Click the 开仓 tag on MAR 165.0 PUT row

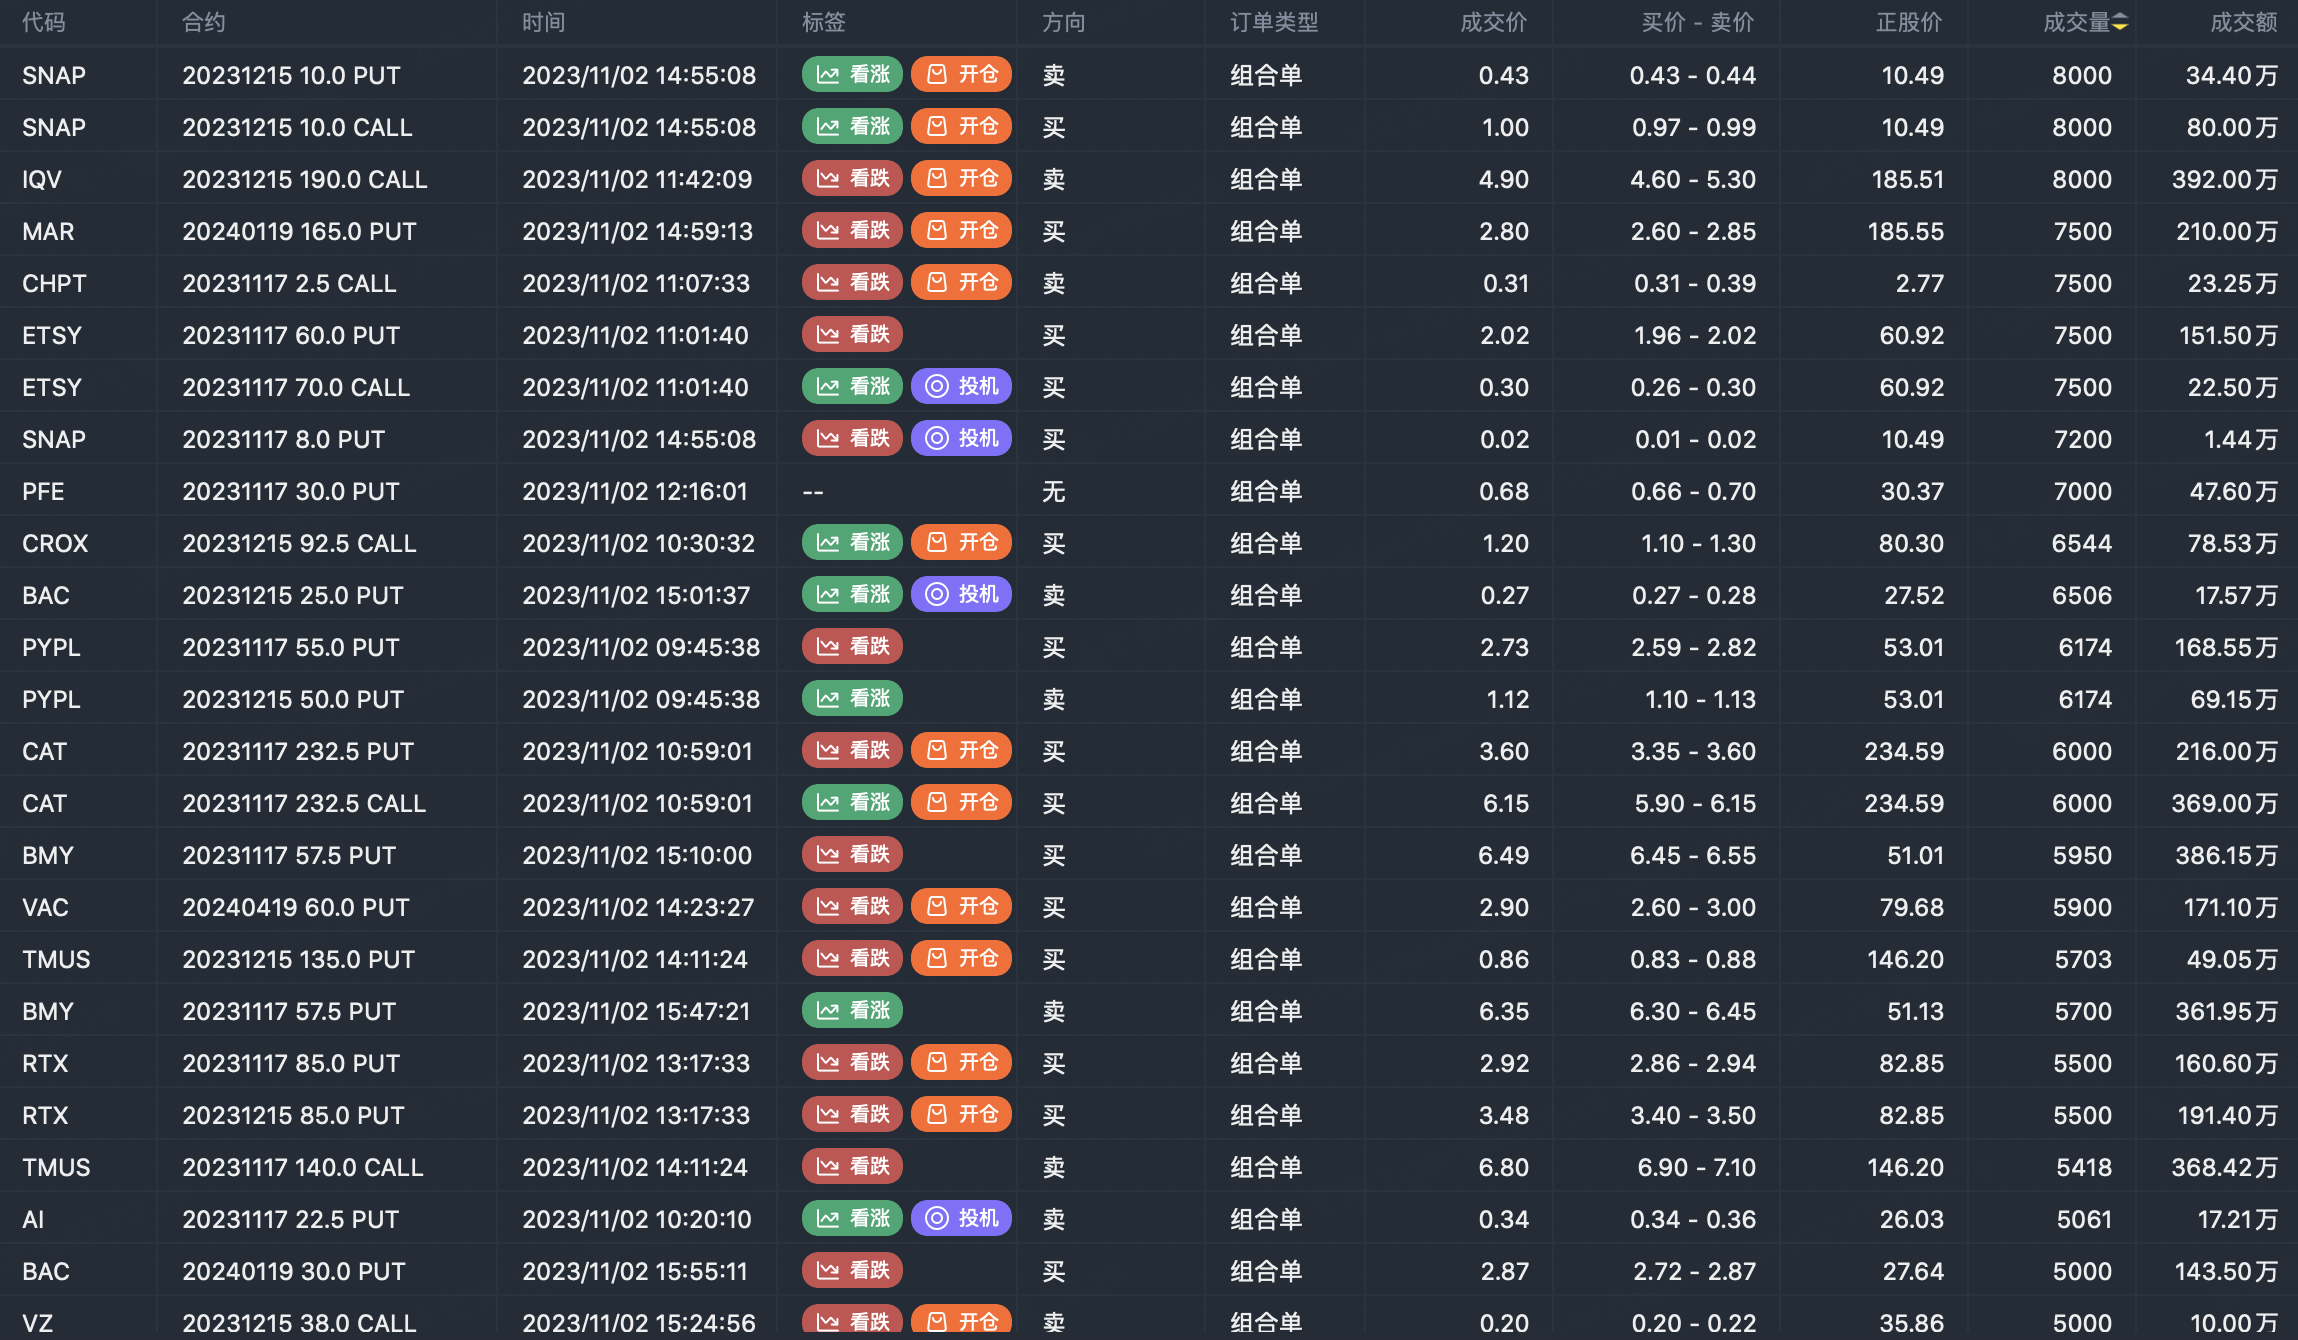point(961,231)
